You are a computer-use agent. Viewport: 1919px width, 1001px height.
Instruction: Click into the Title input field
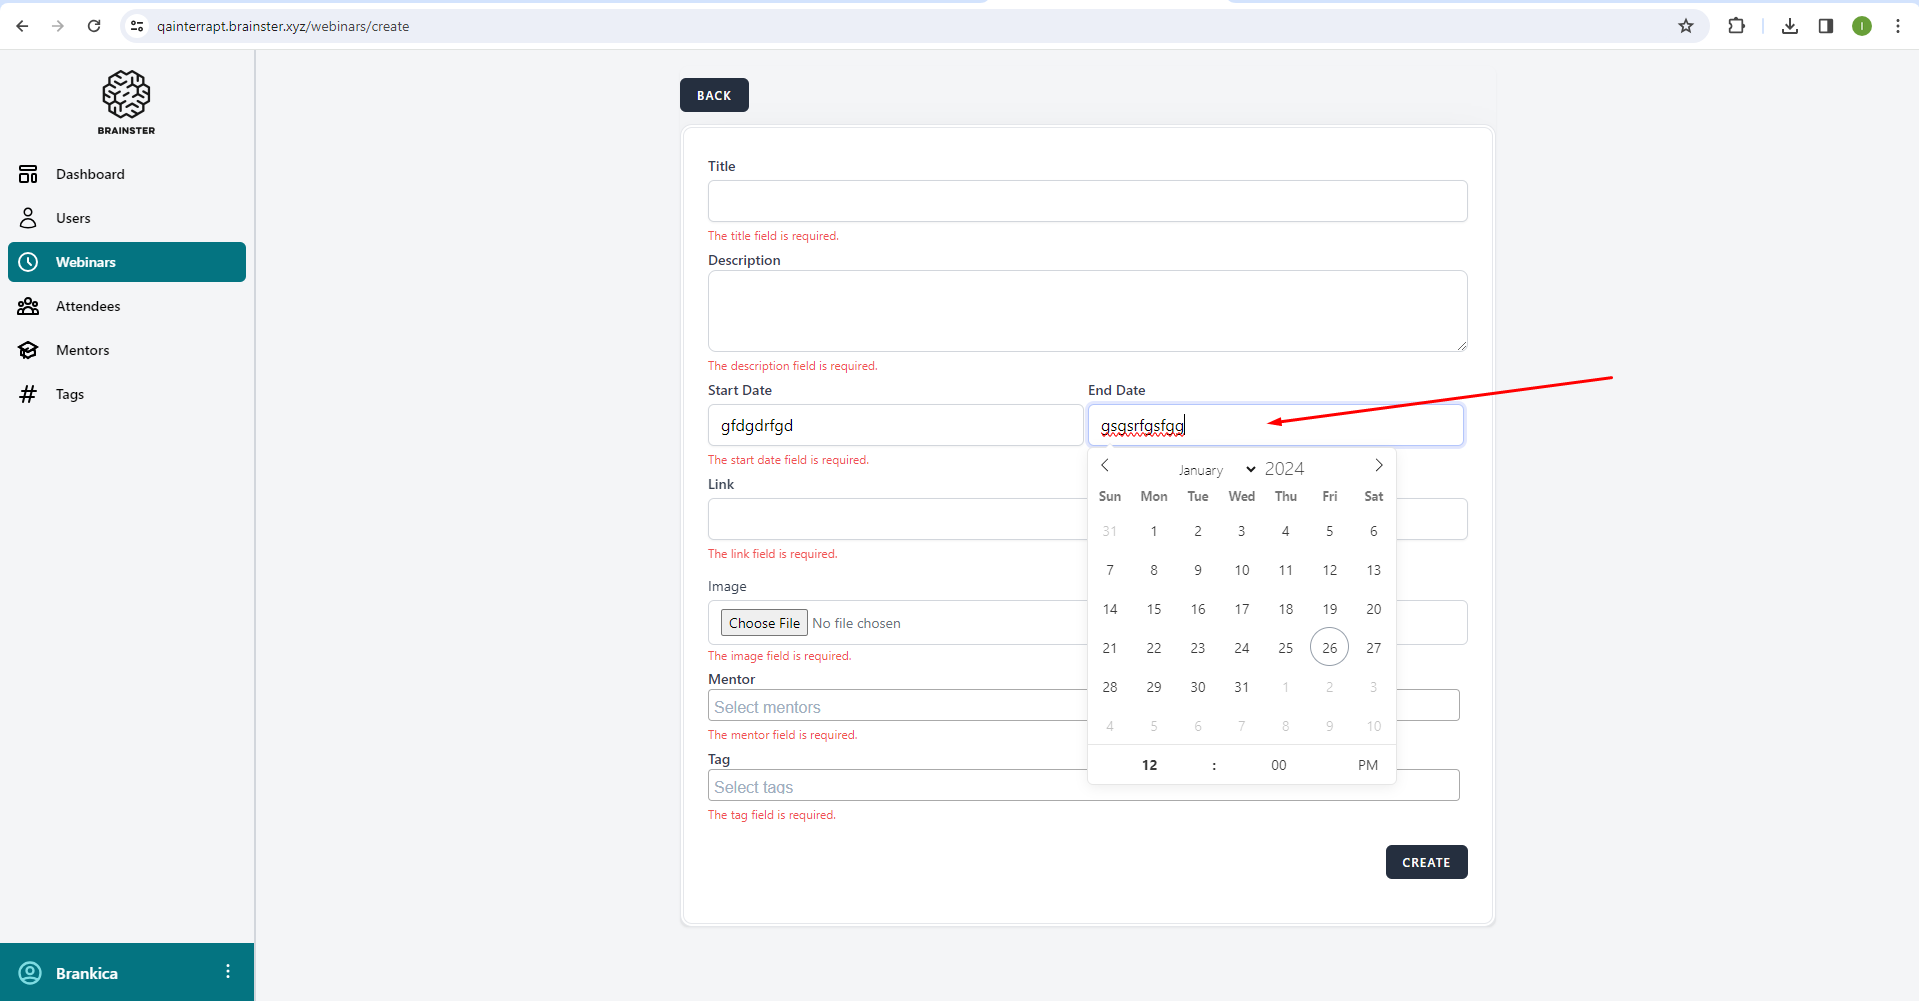pos(1087,201)
